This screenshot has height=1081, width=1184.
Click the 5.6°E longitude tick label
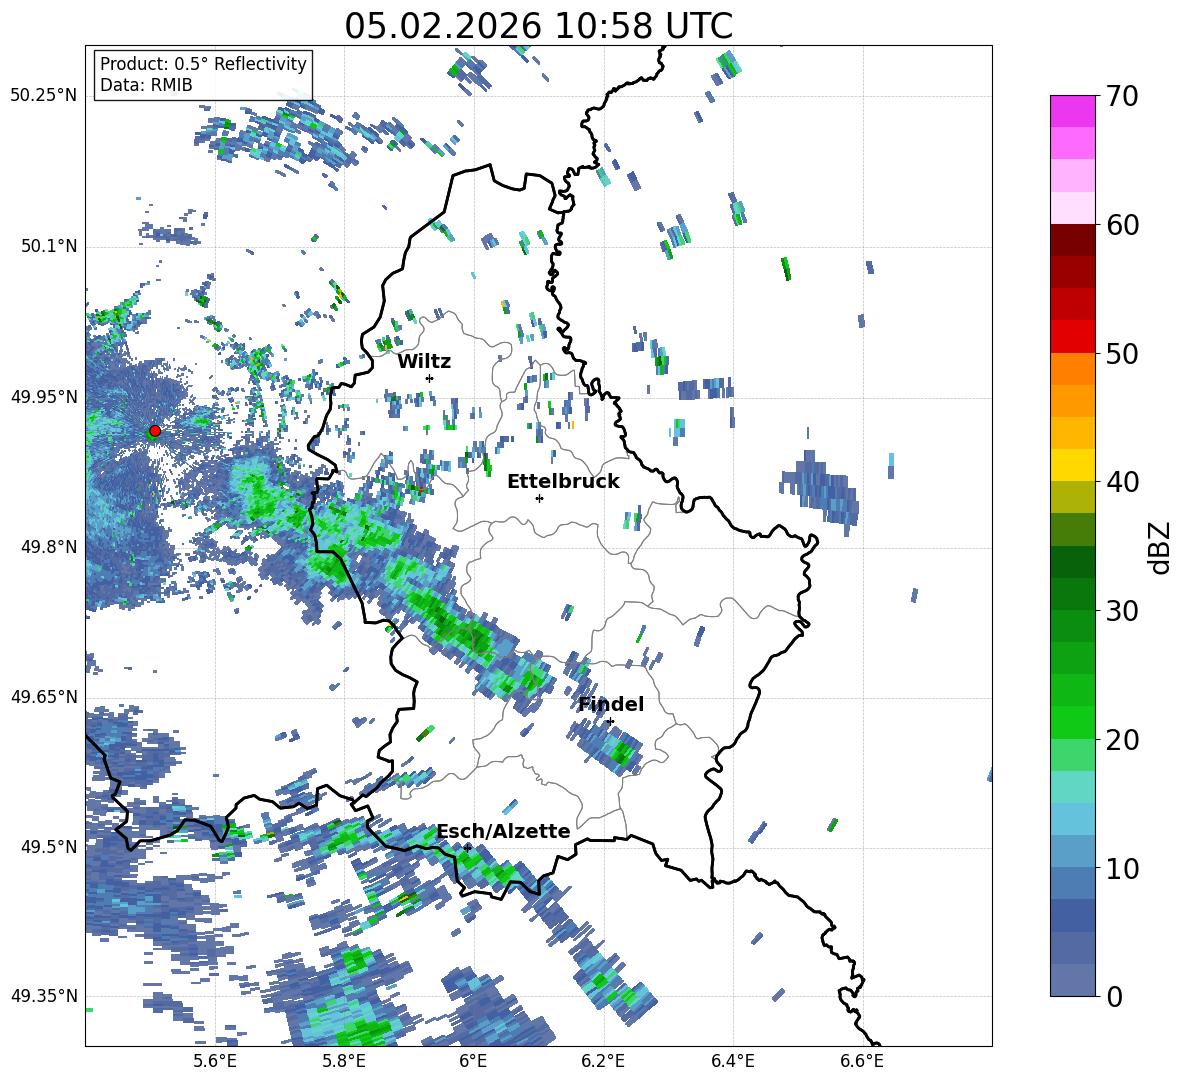(x=215, y=1061)
